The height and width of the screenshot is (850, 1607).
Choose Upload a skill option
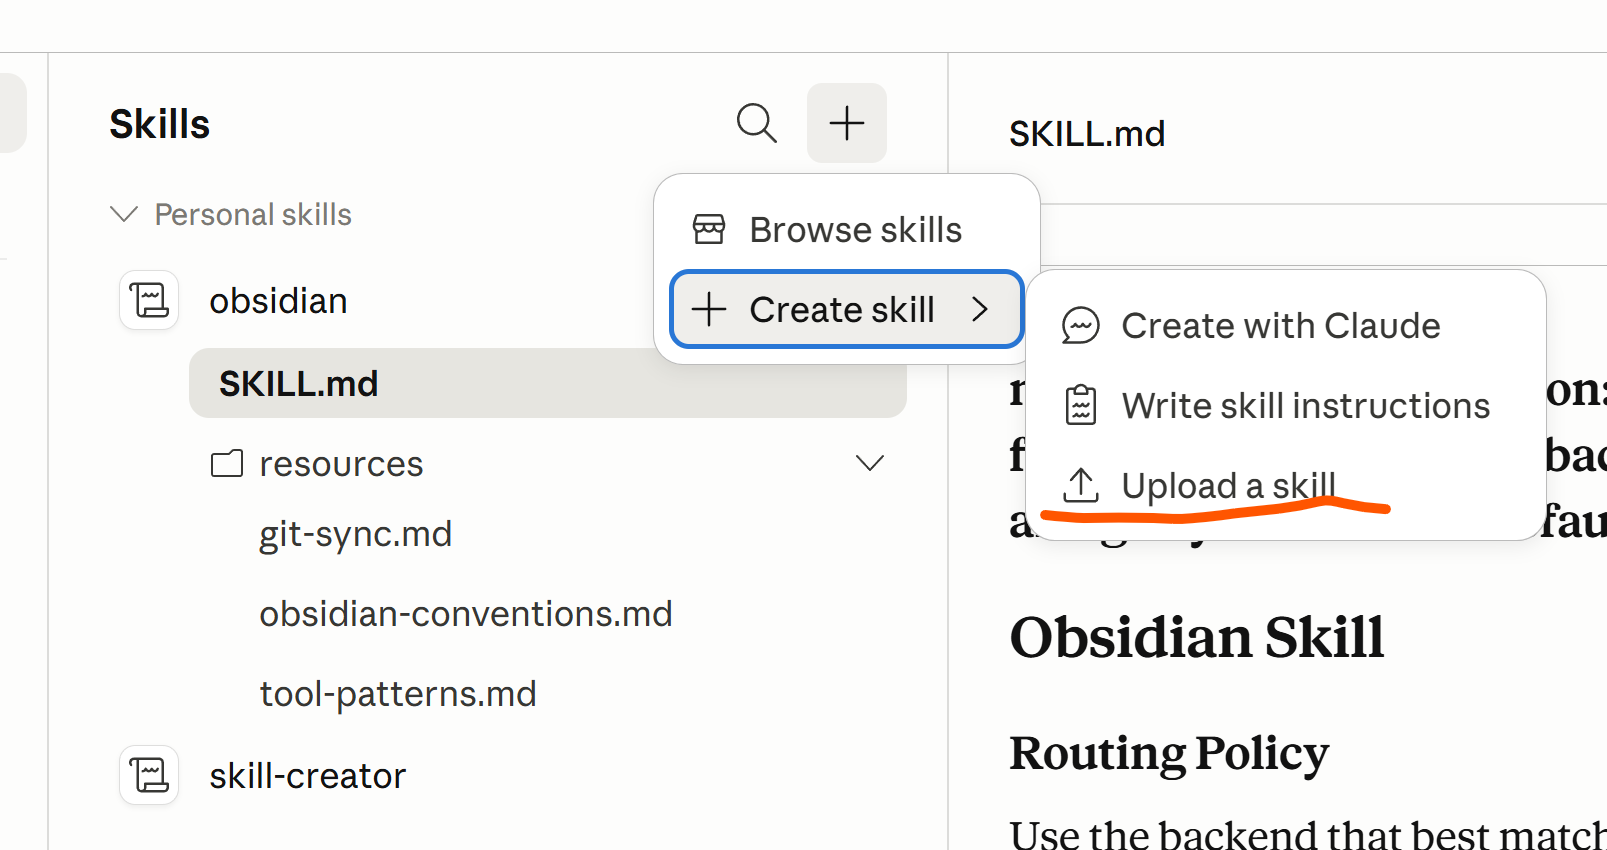(x=1228, y=486)
